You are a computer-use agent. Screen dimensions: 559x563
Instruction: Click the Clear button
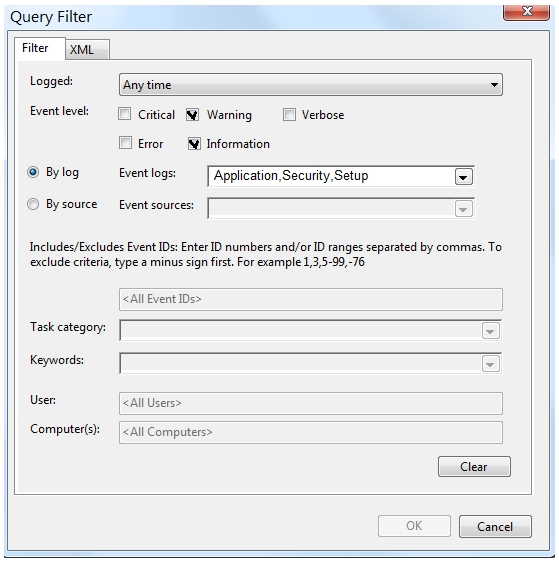coord(474,466)
